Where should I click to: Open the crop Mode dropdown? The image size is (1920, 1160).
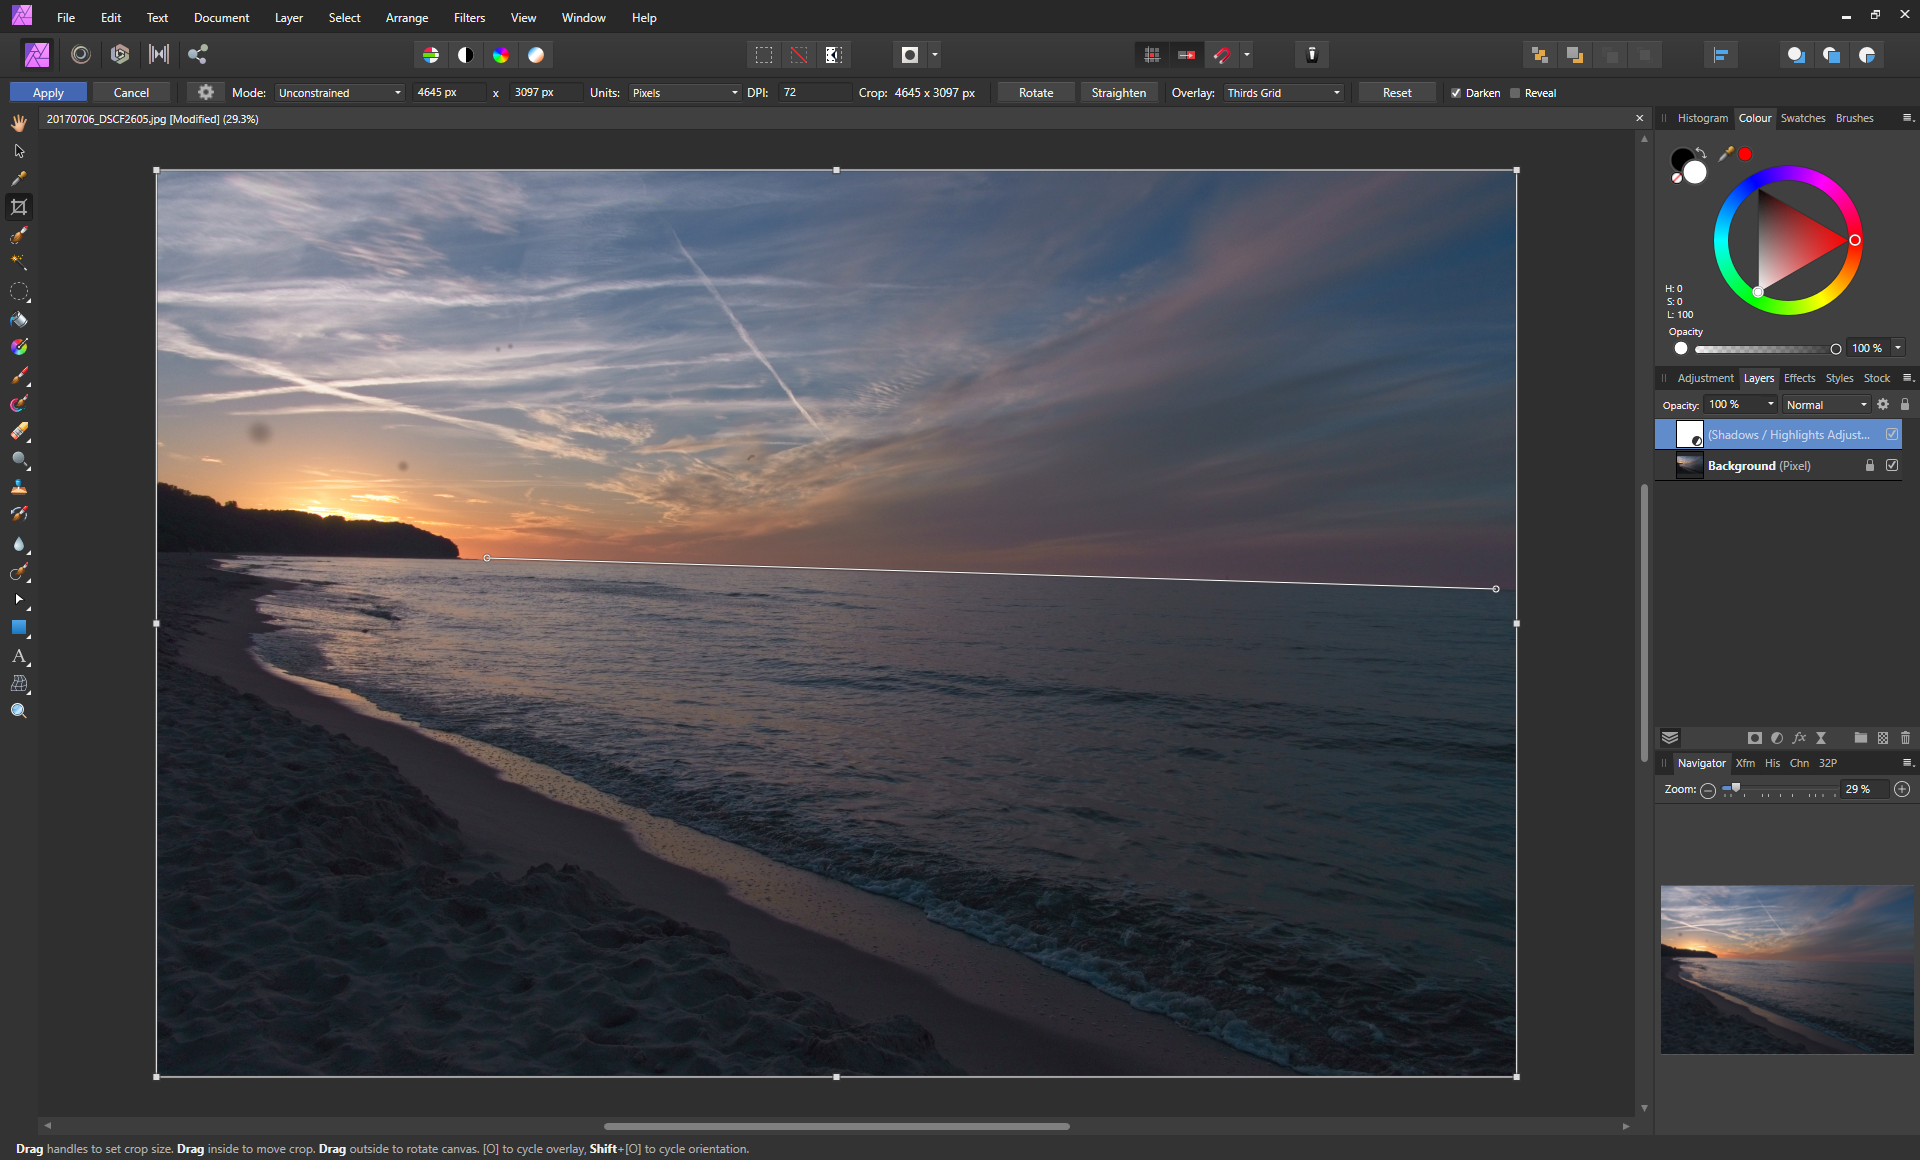(x=340, y=93)
